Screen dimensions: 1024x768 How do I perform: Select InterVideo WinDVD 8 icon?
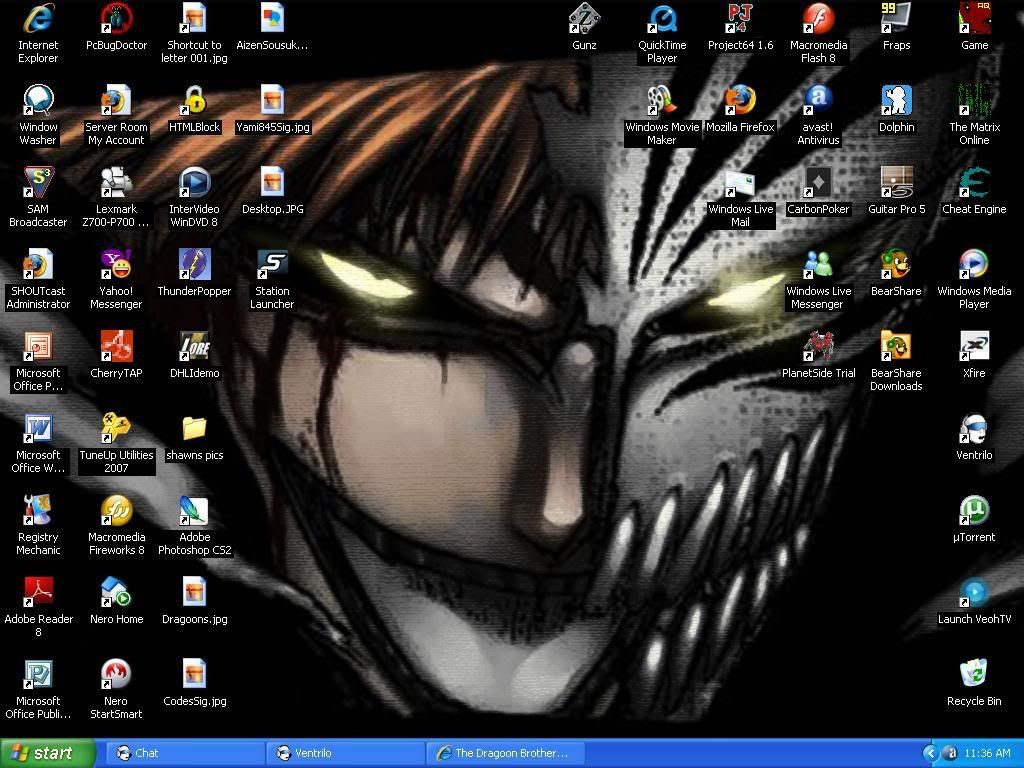coord(194,182)
